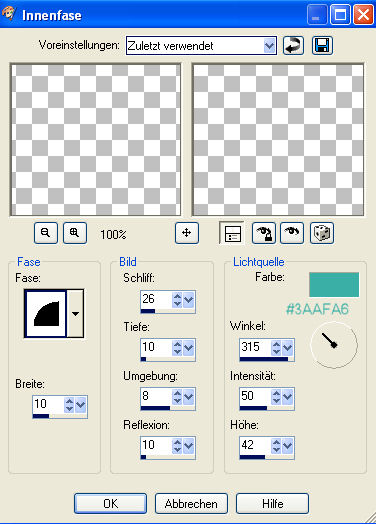Click the zoom in magnifier icon
This screenshot has height=524, width=376.
click(75, 233)
